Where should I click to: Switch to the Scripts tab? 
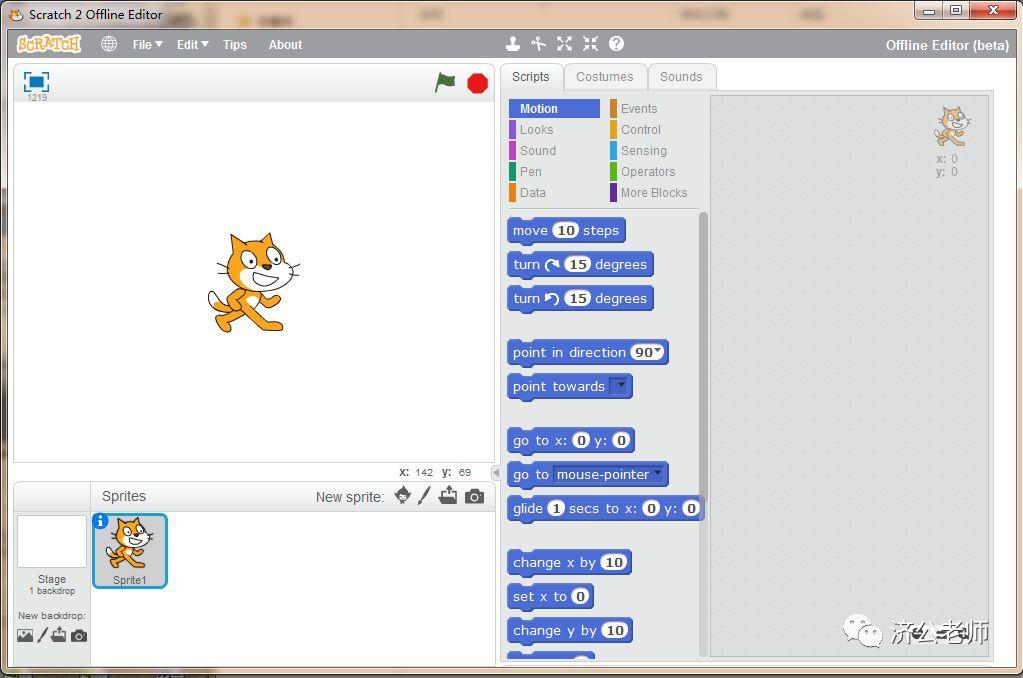pos(530,77)
